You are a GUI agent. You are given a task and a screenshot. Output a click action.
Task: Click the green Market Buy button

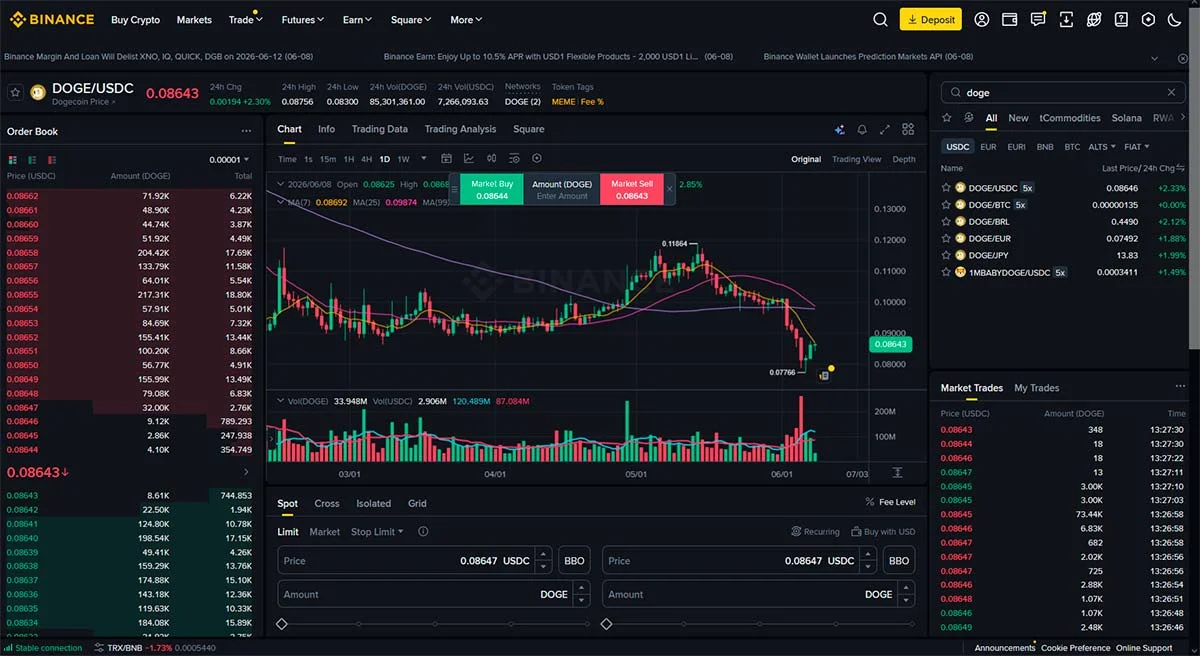(492, 190)
